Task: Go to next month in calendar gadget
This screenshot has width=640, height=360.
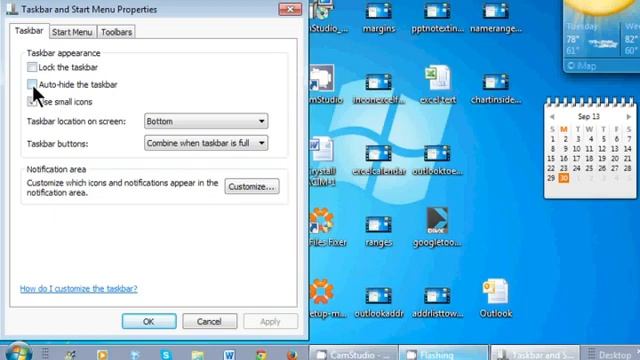Action: point(628,117)
